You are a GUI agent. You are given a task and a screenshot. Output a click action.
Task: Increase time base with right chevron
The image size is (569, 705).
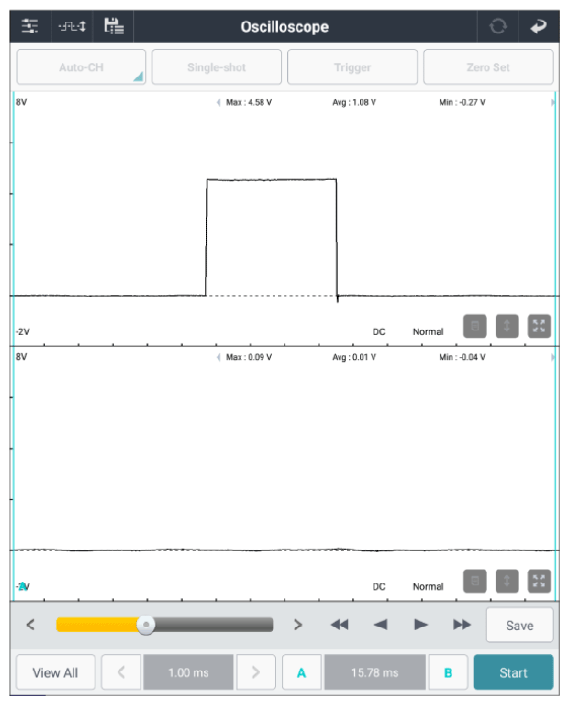(256, 672)
